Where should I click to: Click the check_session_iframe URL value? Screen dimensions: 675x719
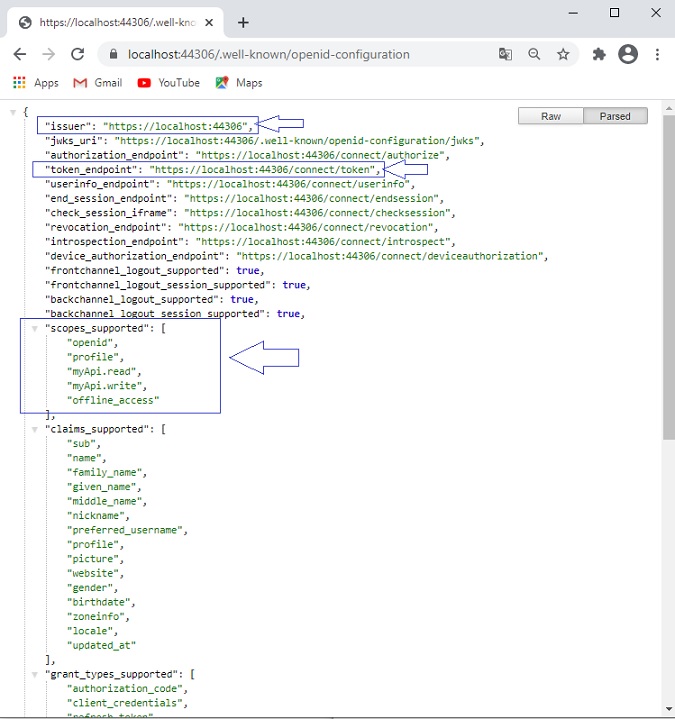(317, 213)
